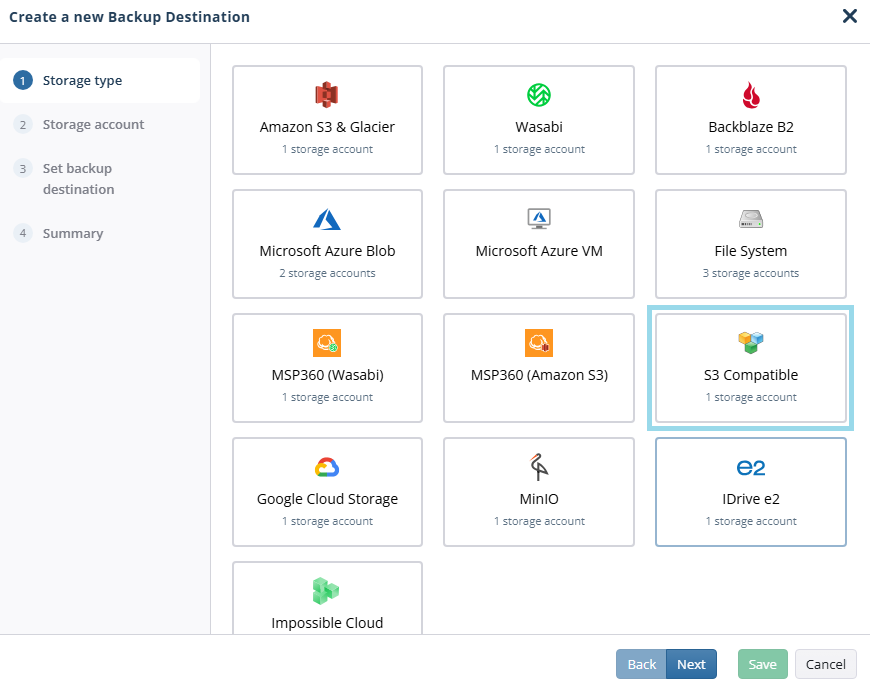This screenshot has height=689, width=870.
Task: Click the MSP360 (Wasabi) orange icon
Action: [x=327, y=343]
